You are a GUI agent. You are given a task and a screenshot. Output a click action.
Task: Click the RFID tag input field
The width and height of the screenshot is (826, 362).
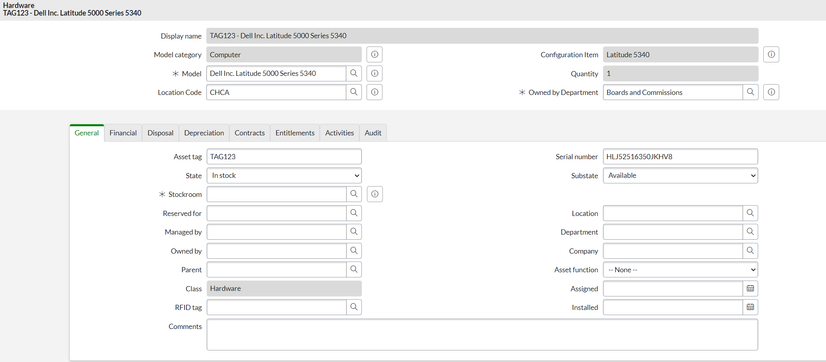click(277, 307)
